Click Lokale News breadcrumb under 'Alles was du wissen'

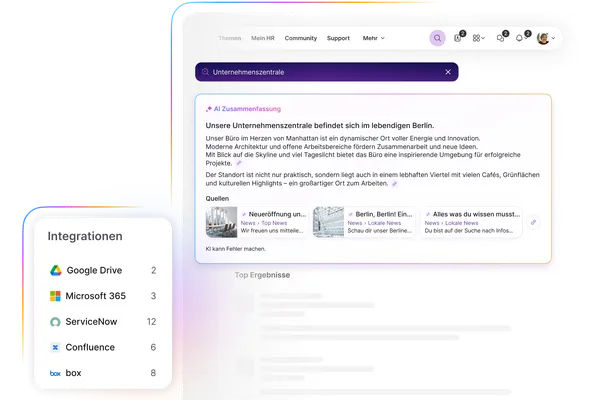(461, 223)
